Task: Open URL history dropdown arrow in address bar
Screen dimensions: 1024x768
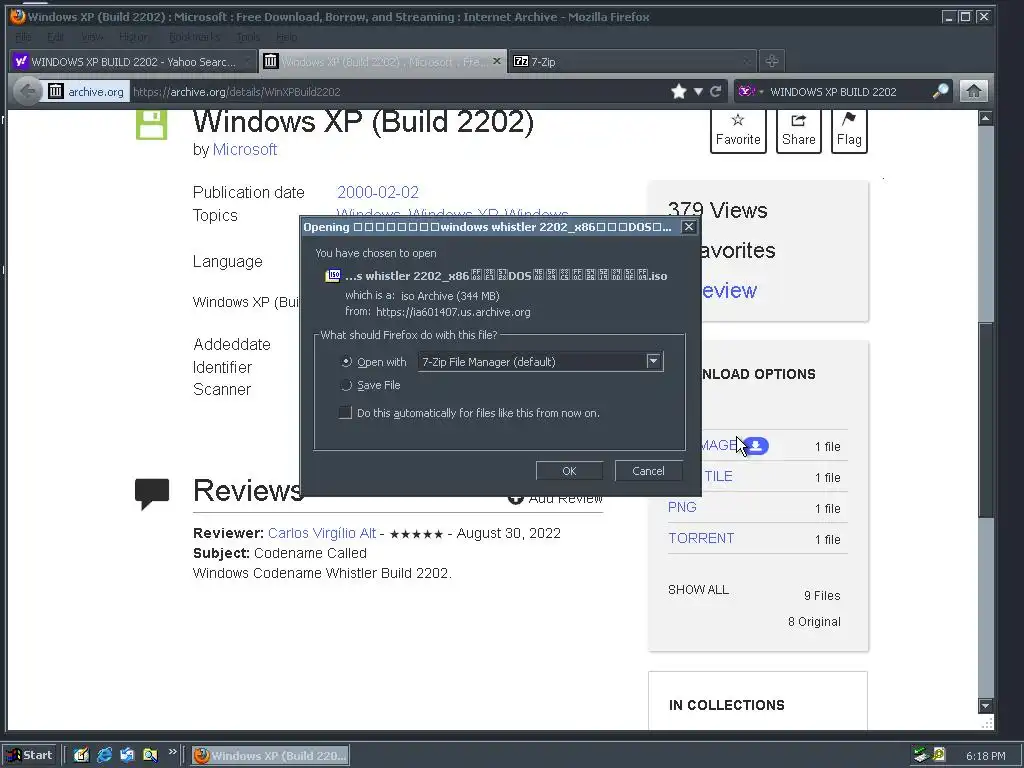Action: [x=698, y=91]
